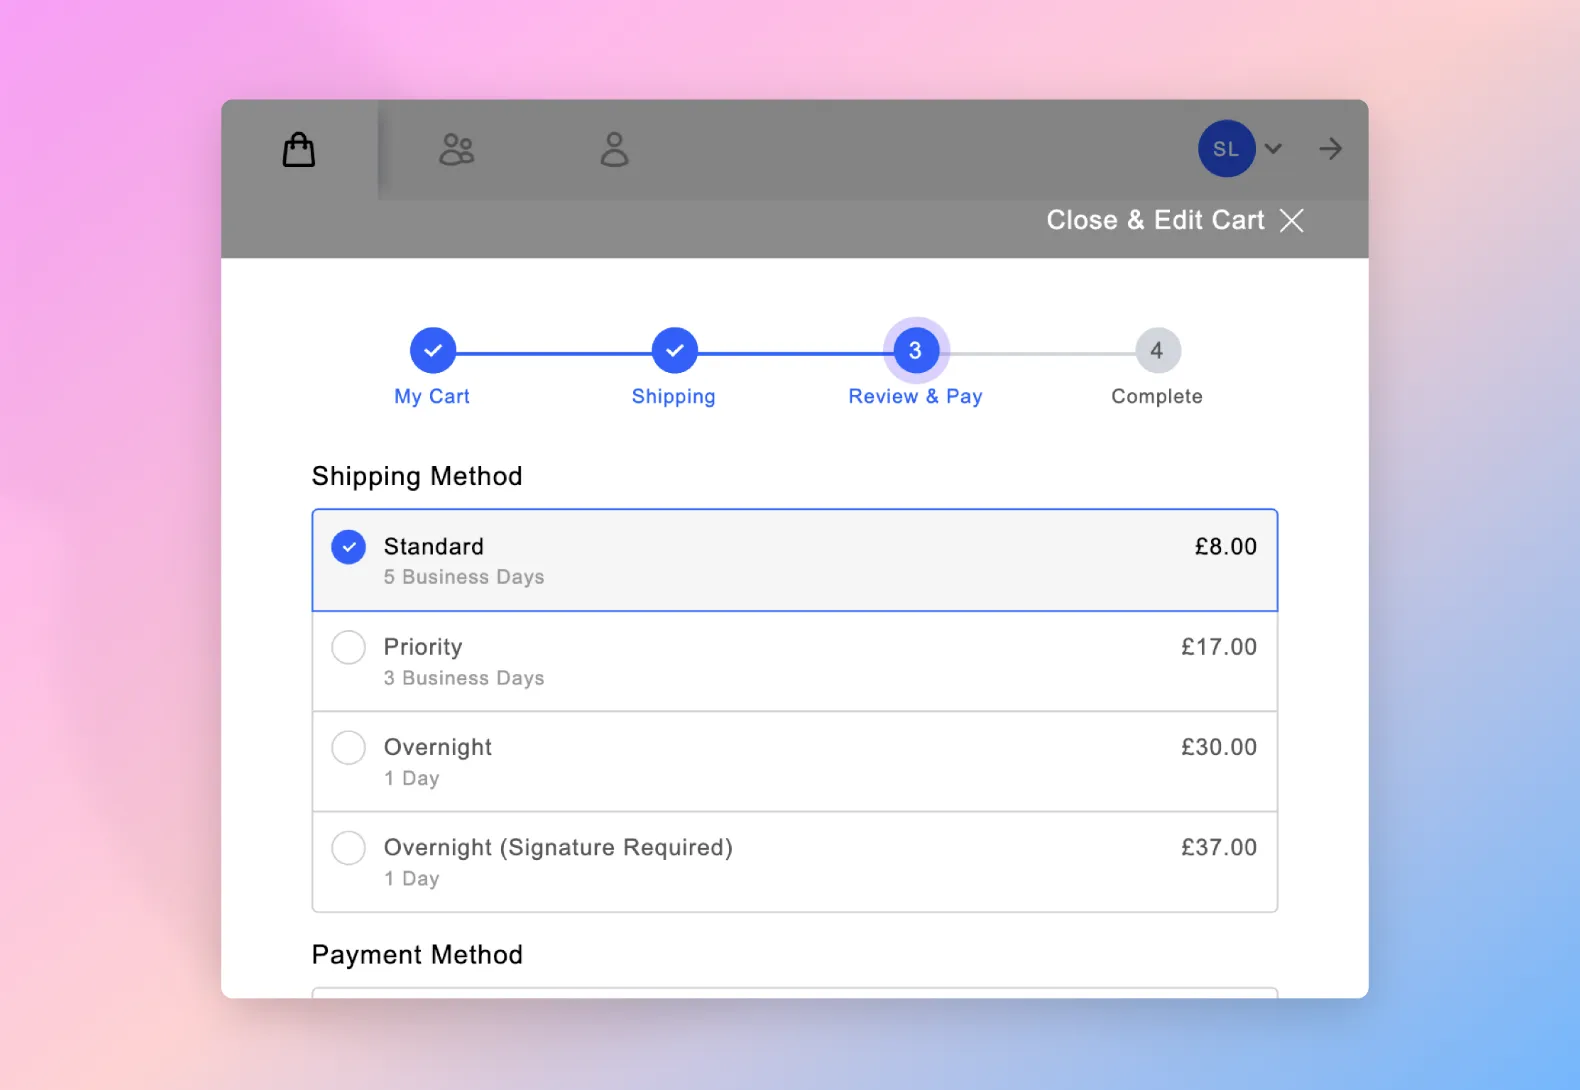Viewport: 1580px width, 1090px height.
Task: Click the Close & Edit Cart link
Action: [x=1155, y=220]
